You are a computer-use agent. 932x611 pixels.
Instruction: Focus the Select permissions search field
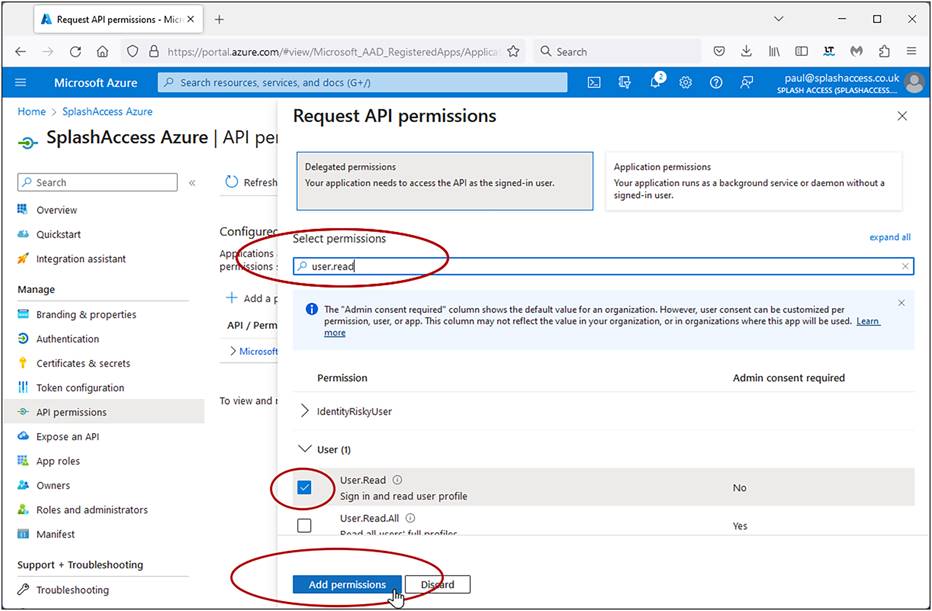click(x=603, y=266)
